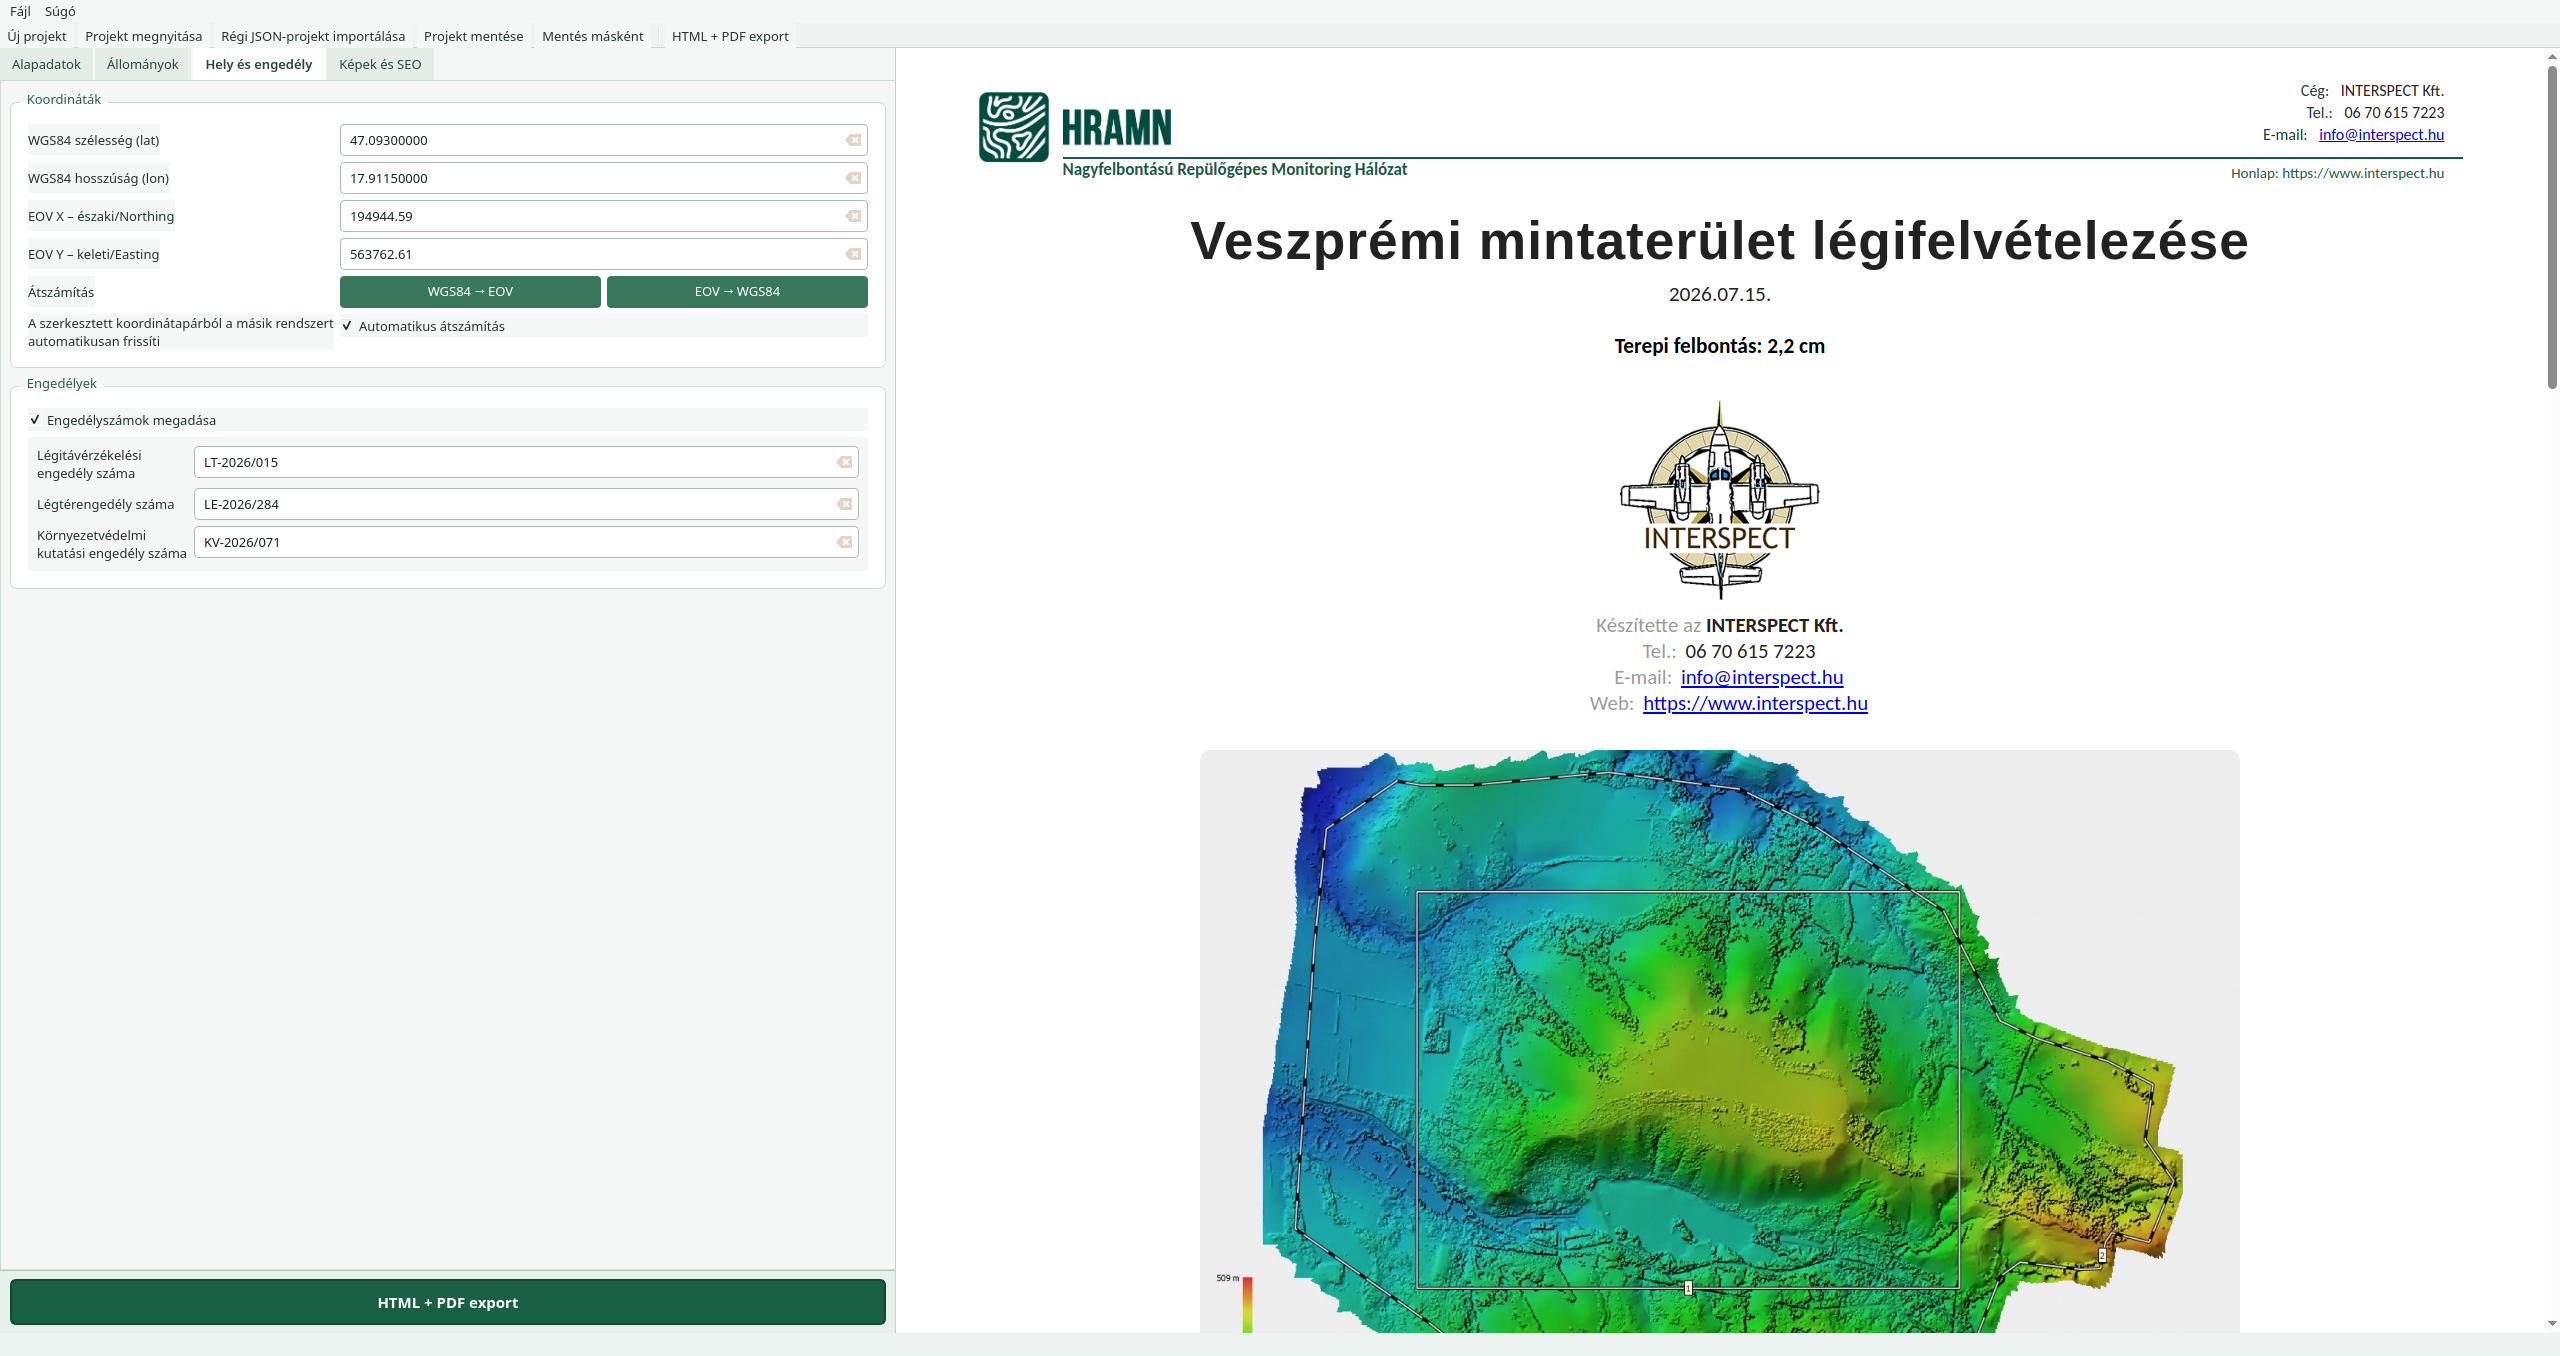
Task: Switch to the Állományok tab
Action: 142,64
